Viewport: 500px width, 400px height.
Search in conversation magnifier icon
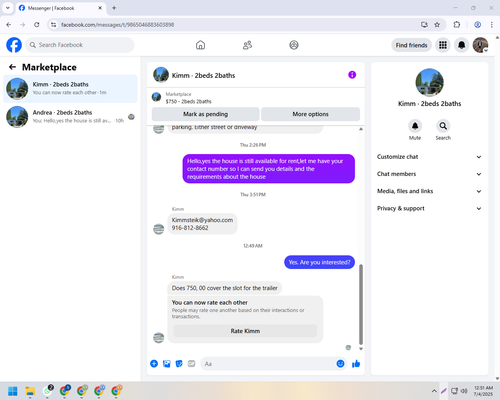coord(443,126)
